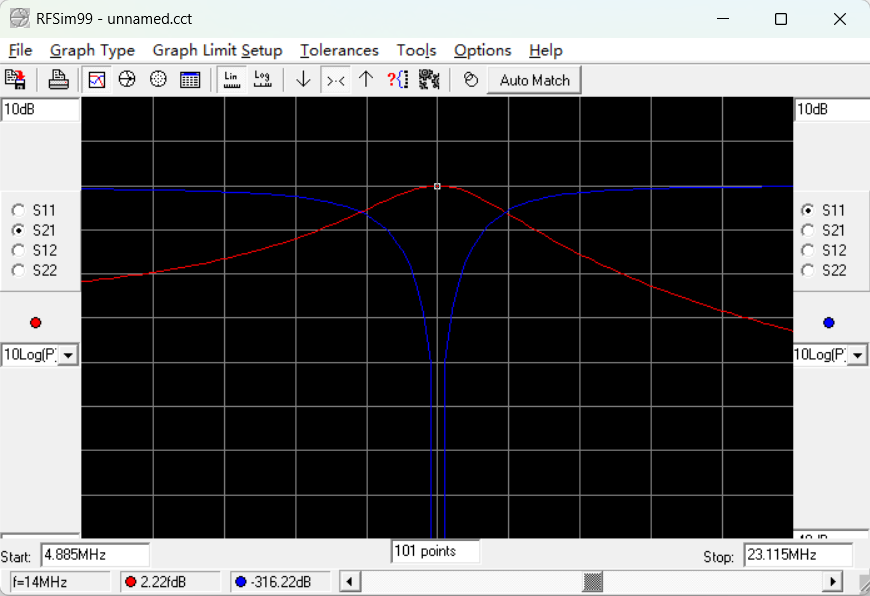Click the blue trace color dot
Image resolution: width=870 pixels, height=596 pixels.
pos(828,323)
